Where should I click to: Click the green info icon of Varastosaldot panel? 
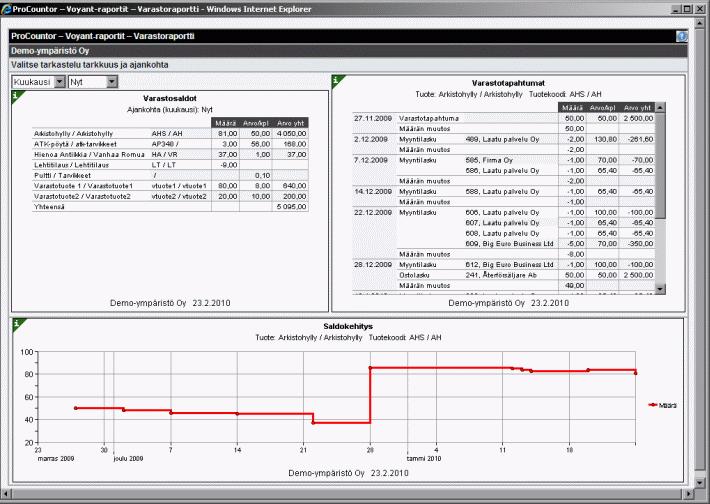[x=17, y=96]
